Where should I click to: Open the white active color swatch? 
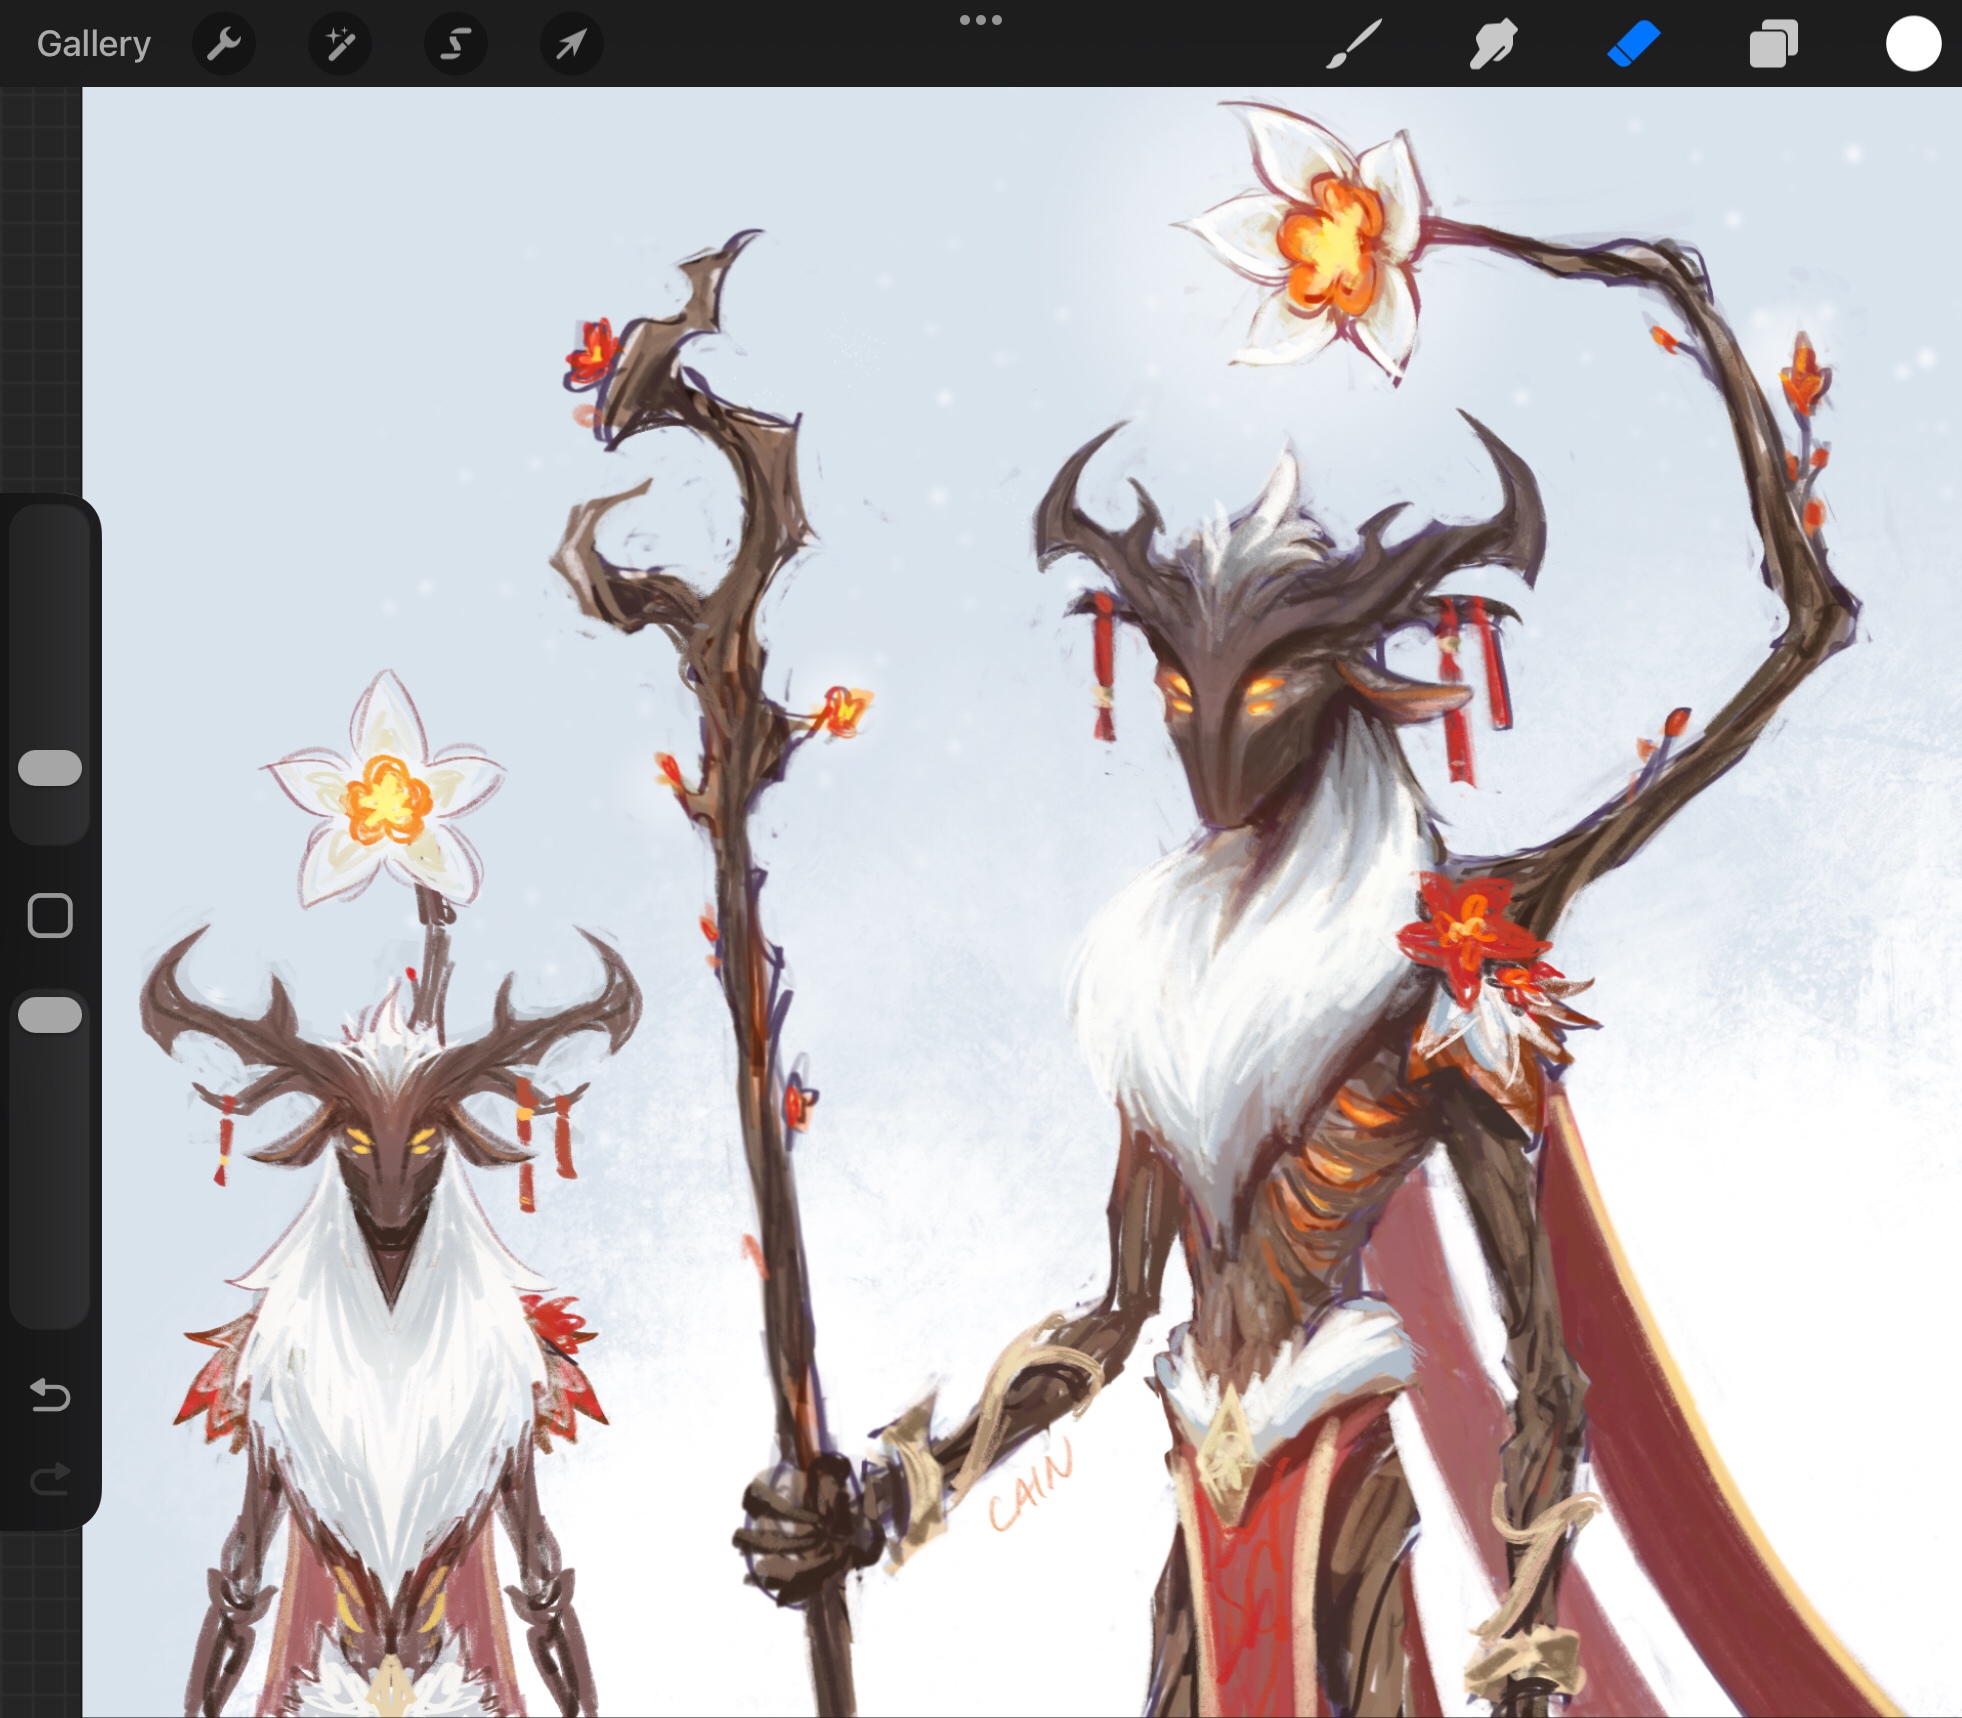(1913, 44)
